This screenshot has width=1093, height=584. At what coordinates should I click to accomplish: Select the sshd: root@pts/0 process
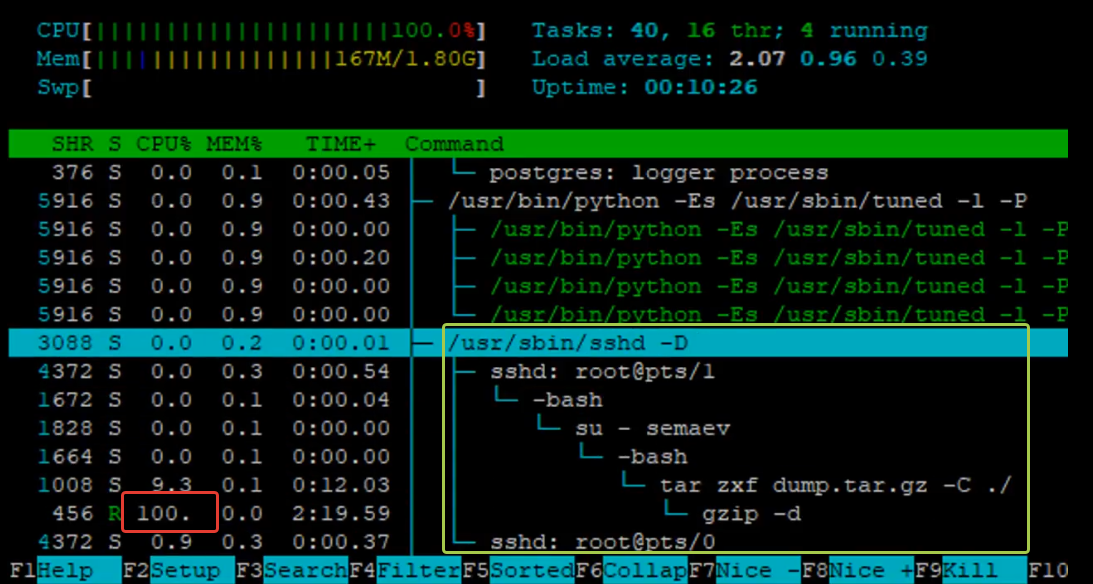[537, 541]
